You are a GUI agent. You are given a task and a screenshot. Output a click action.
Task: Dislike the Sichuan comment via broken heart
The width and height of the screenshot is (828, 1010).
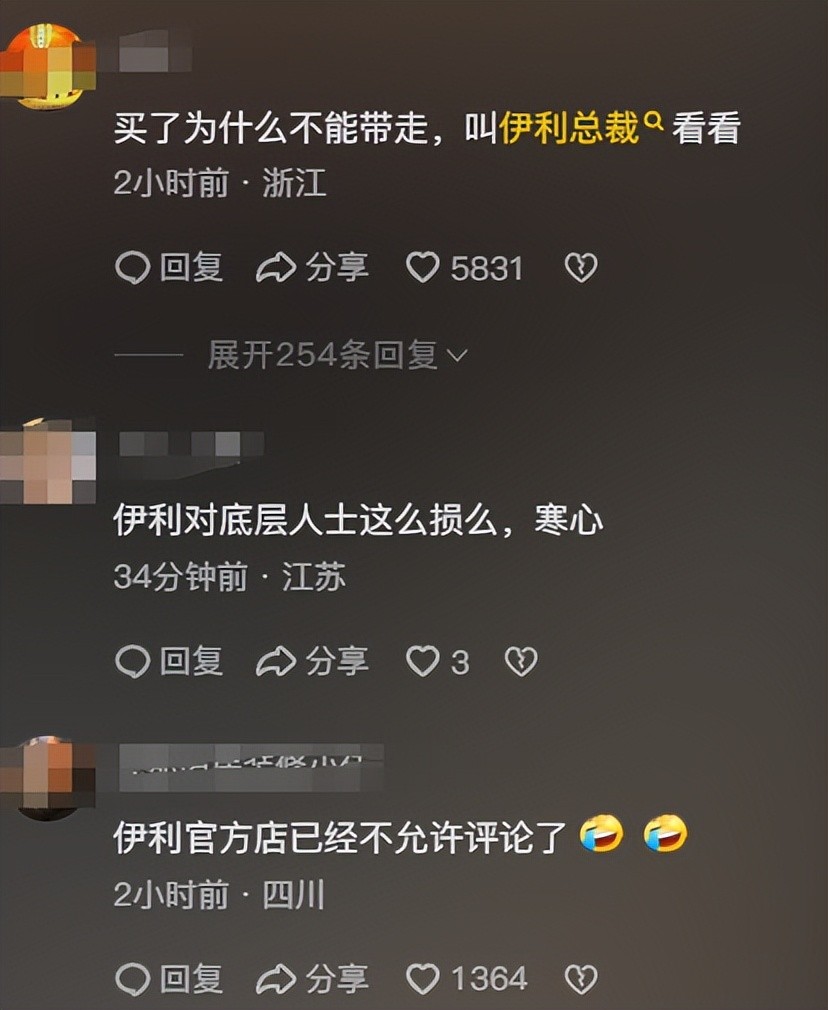pos(581,978)
